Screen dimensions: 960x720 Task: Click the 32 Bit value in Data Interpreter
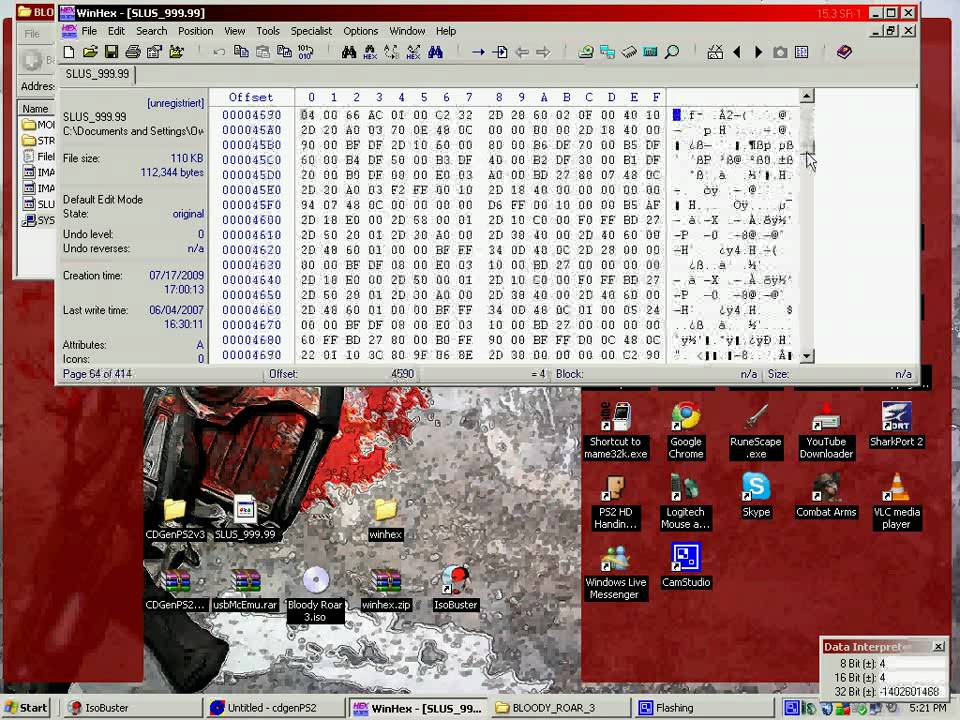pyautogui.click(x=909, y=691)
